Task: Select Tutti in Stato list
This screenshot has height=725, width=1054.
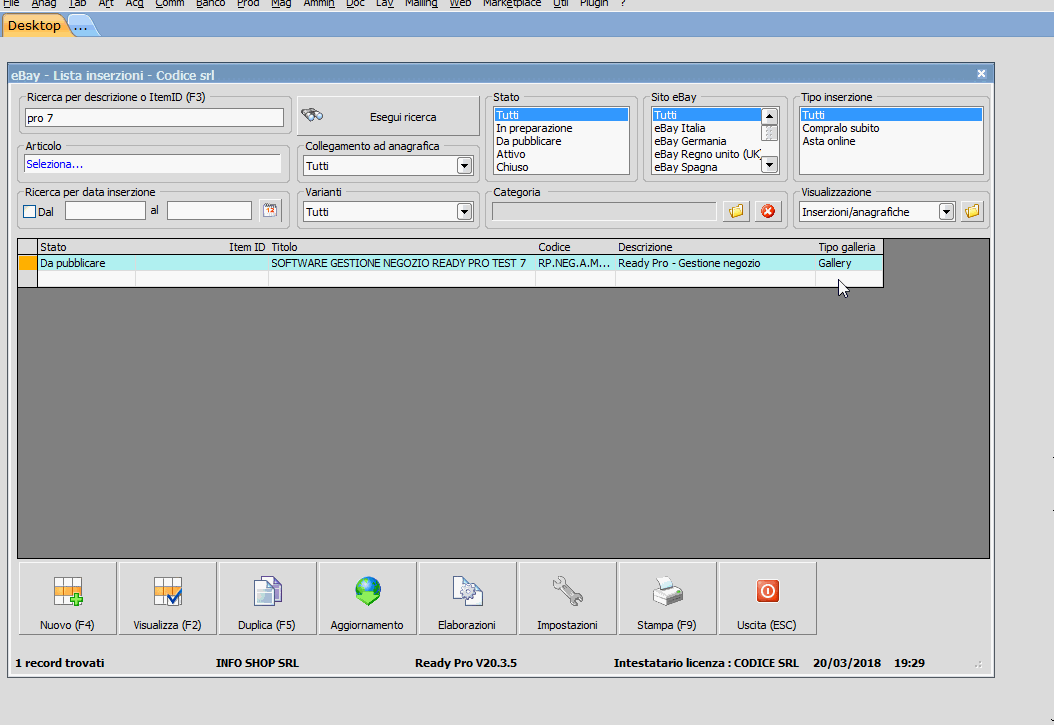Action: pyautogui.click(x=561, y=115)
